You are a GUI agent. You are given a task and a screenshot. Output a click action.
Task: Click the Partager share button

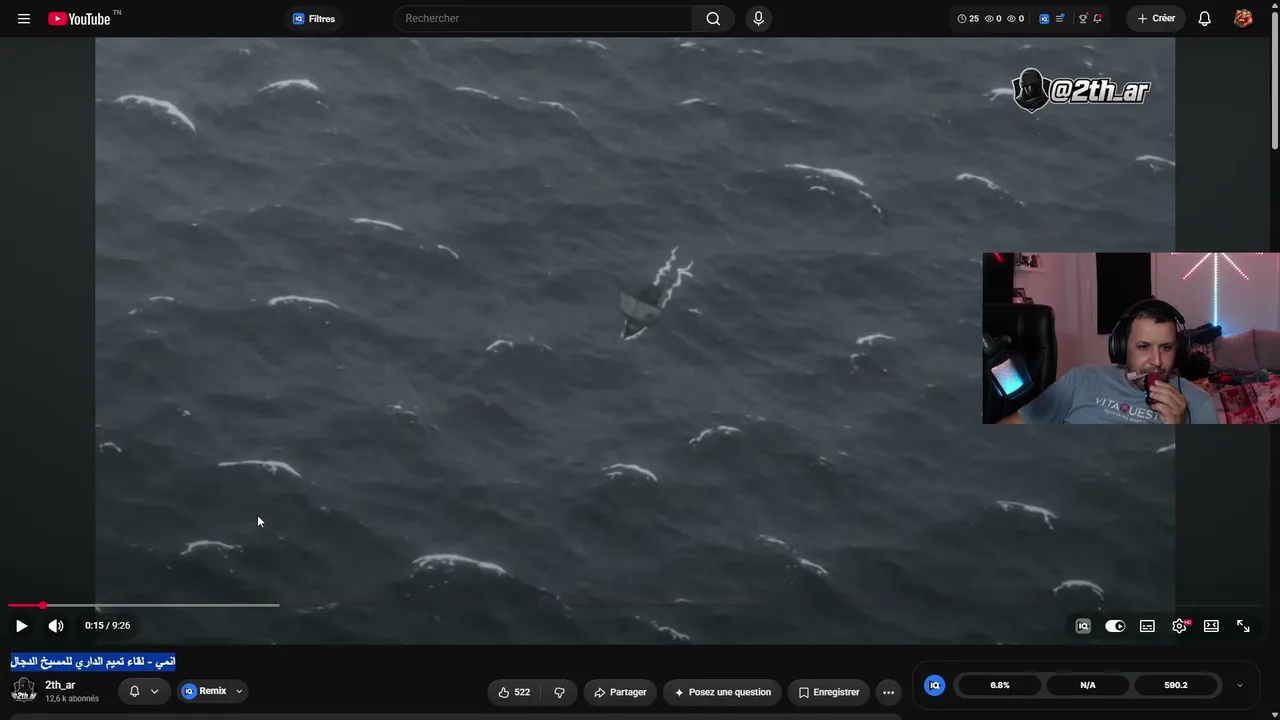620,692
